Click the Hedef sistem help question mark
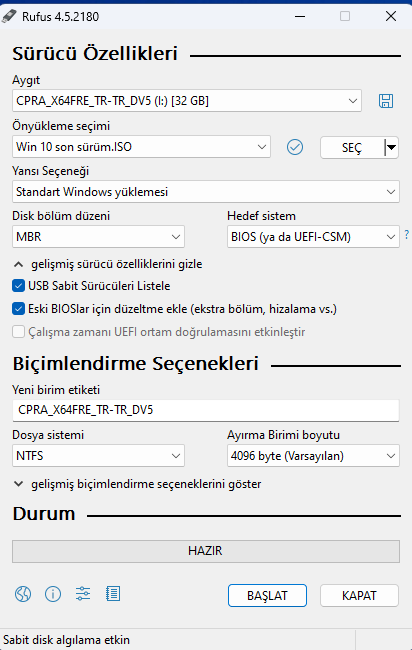 [407, 235]
